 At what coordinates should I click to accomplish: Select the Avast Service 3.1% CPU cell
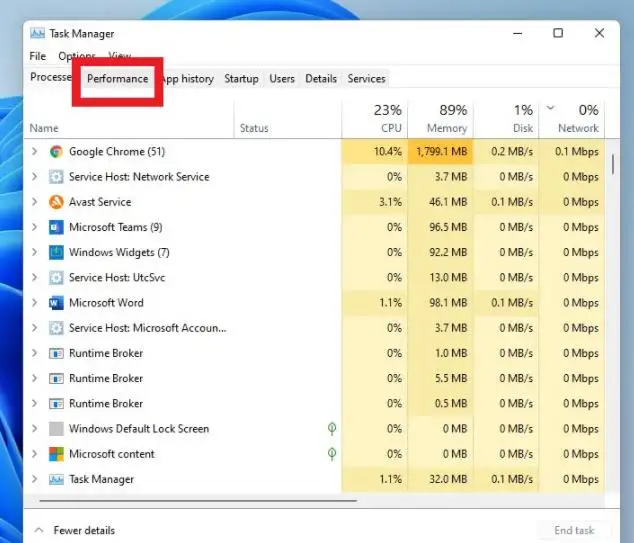coord(375,202)
